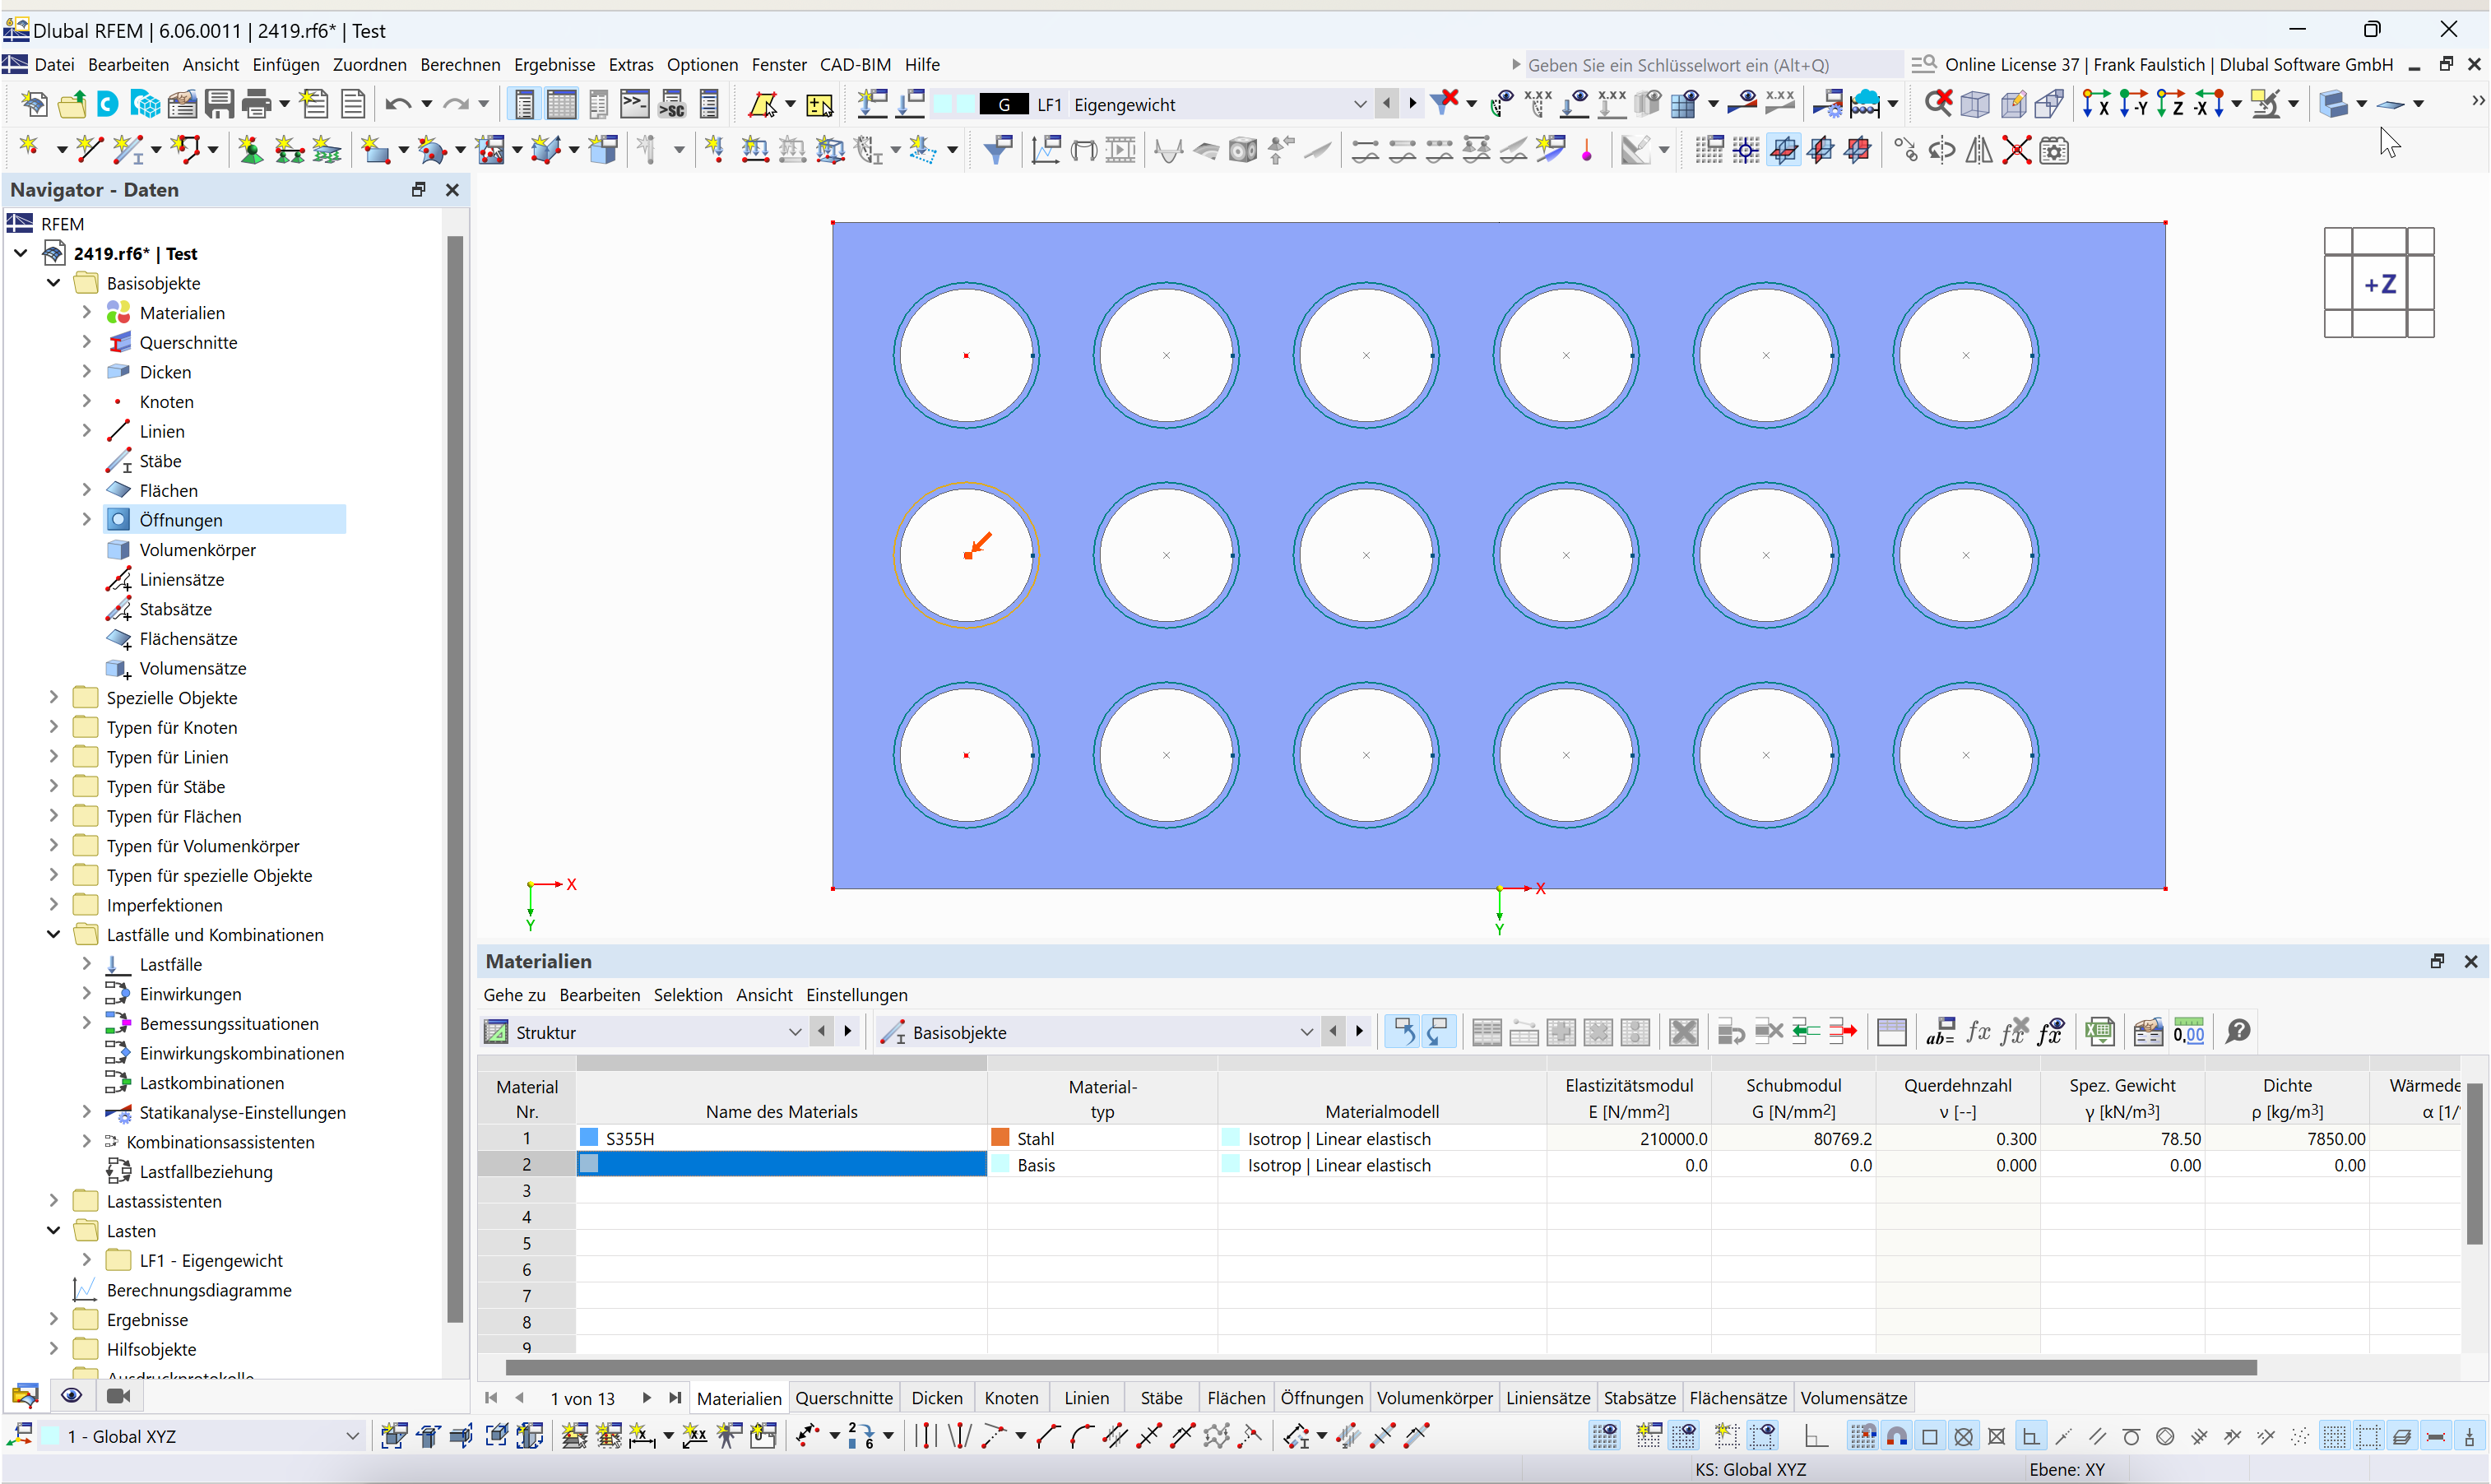Open the Struktur dropdown in Materialien panel
Screen dimensions: 2491x1484
[795, 1032]
